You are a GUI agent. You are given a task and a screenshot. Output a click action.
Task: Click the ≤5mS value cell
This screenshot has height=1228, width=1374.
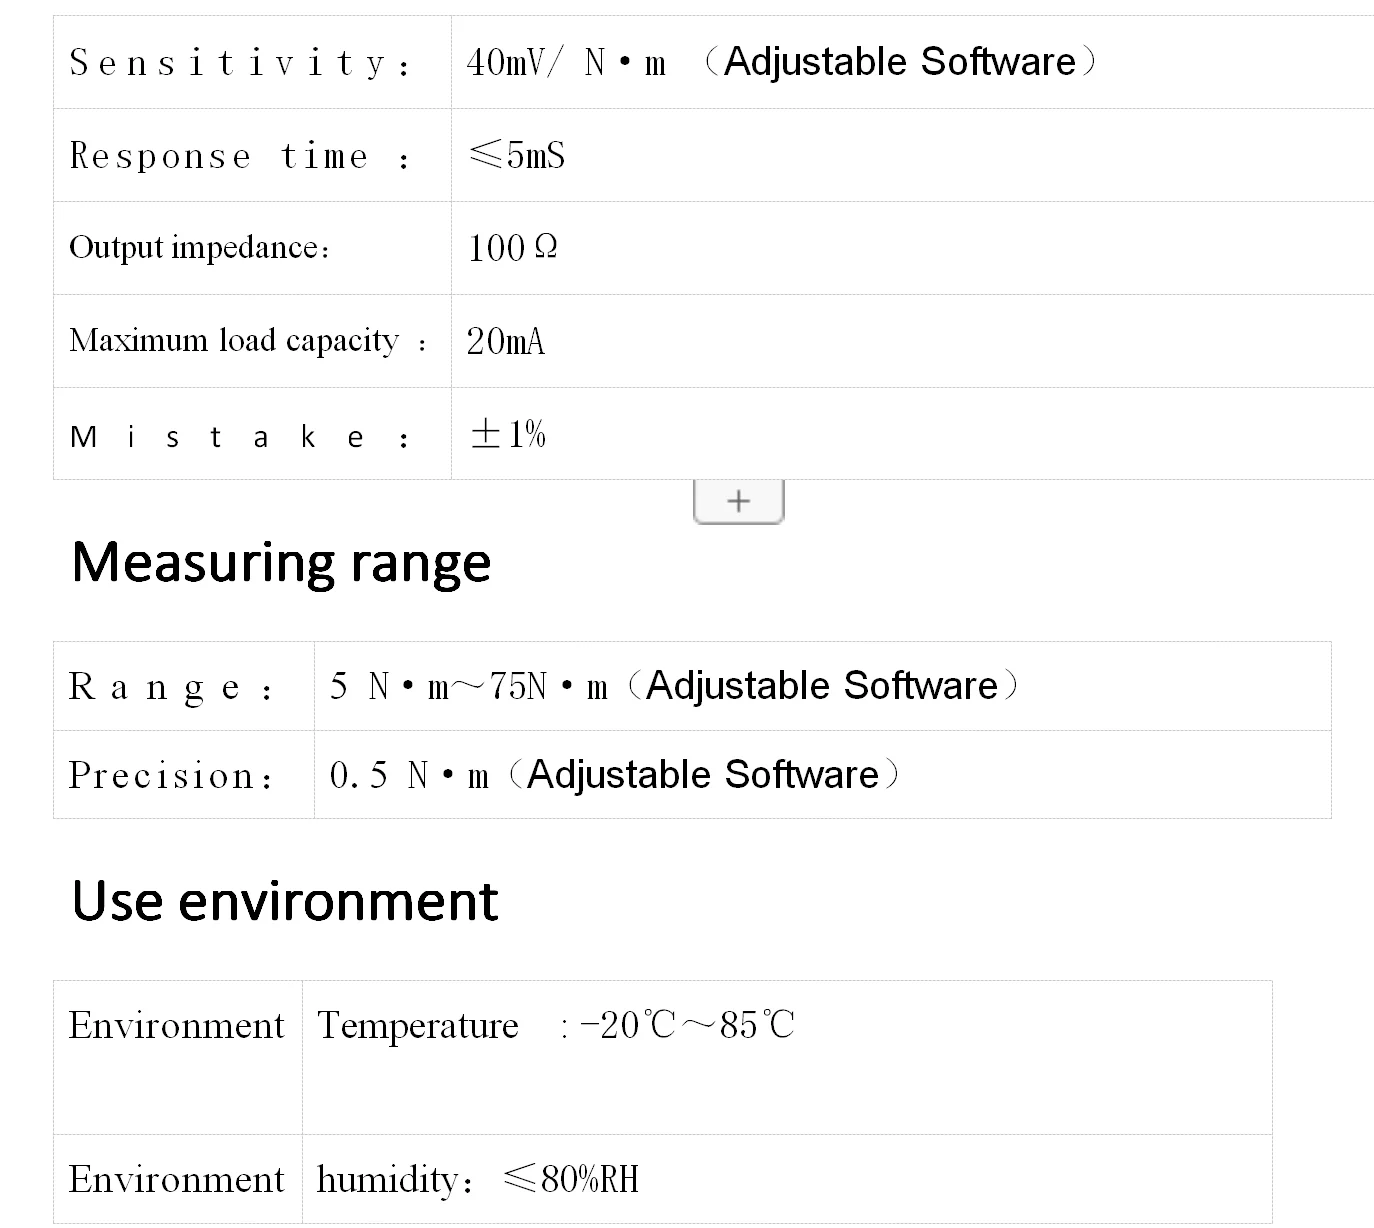click(x=516, y=156)
